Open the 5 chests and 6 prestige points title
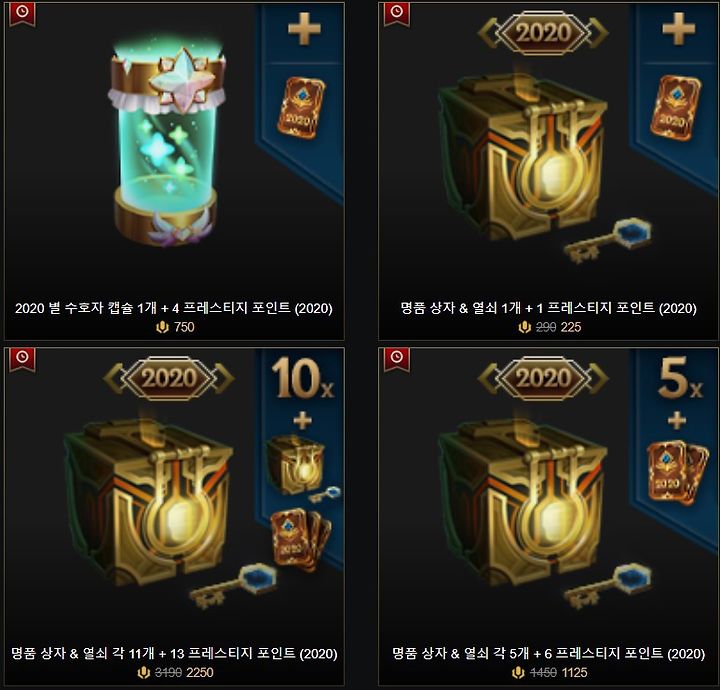Image resolution: width=720 pixels, height=690 pixels. click(x=548, y=653)
